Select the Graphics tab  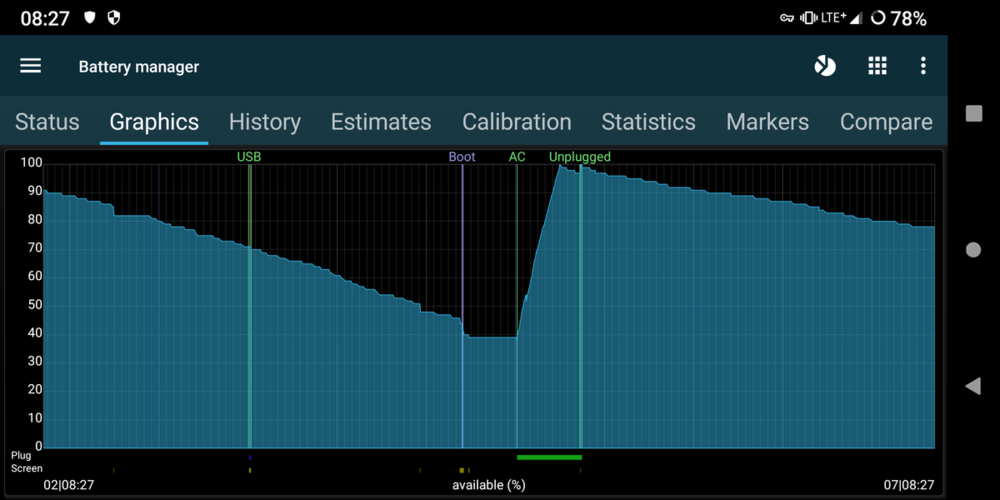coord(154,122)
